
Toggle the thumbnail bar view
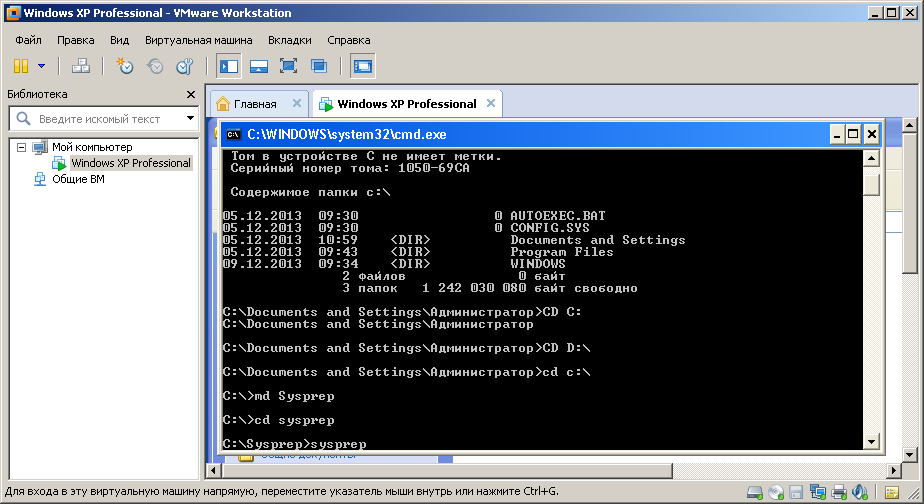(x=259, y=66)
